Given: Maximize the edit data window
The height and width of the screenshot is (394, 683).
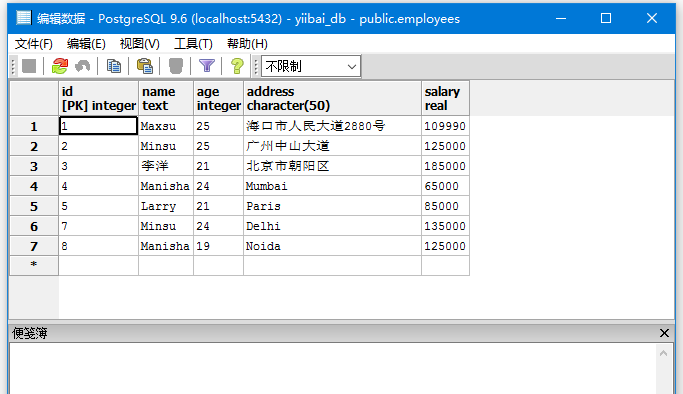Looking at the screenshot, I should click(606, 18).
